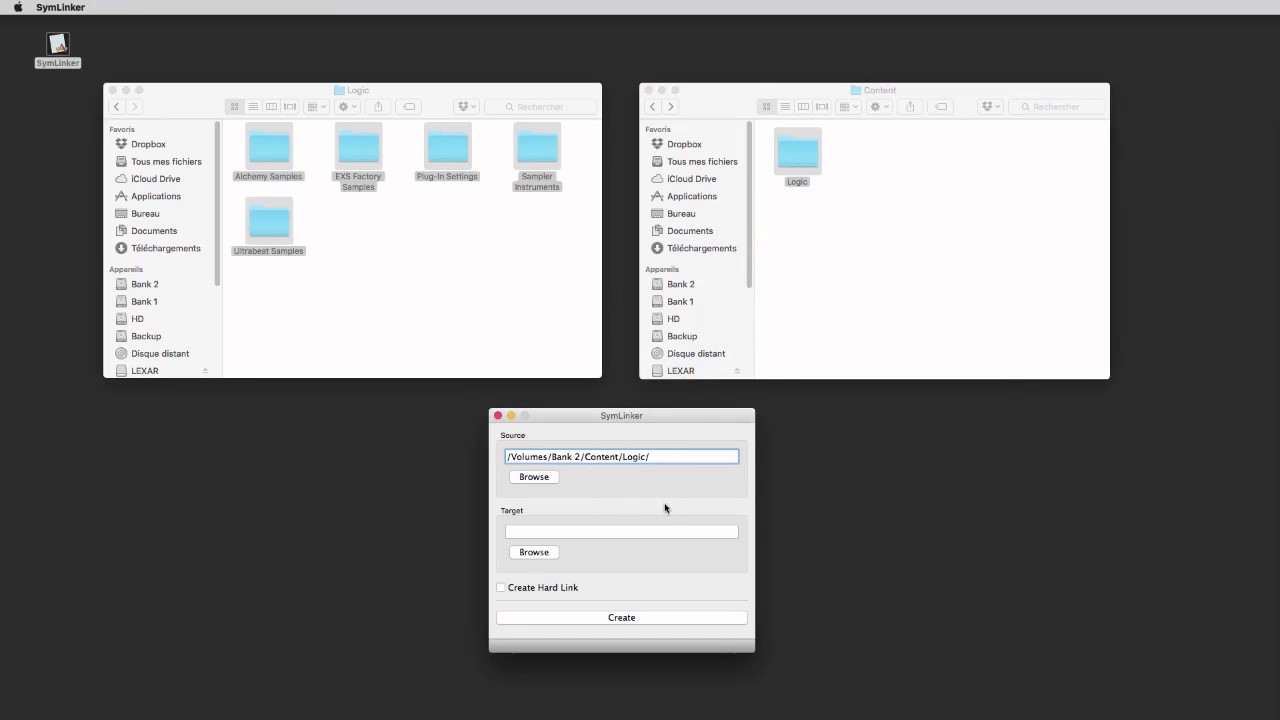The image size is (1280, 720).
Task: Select Bank 2 drive in Content window sidebar
Action: pos(680,284)
